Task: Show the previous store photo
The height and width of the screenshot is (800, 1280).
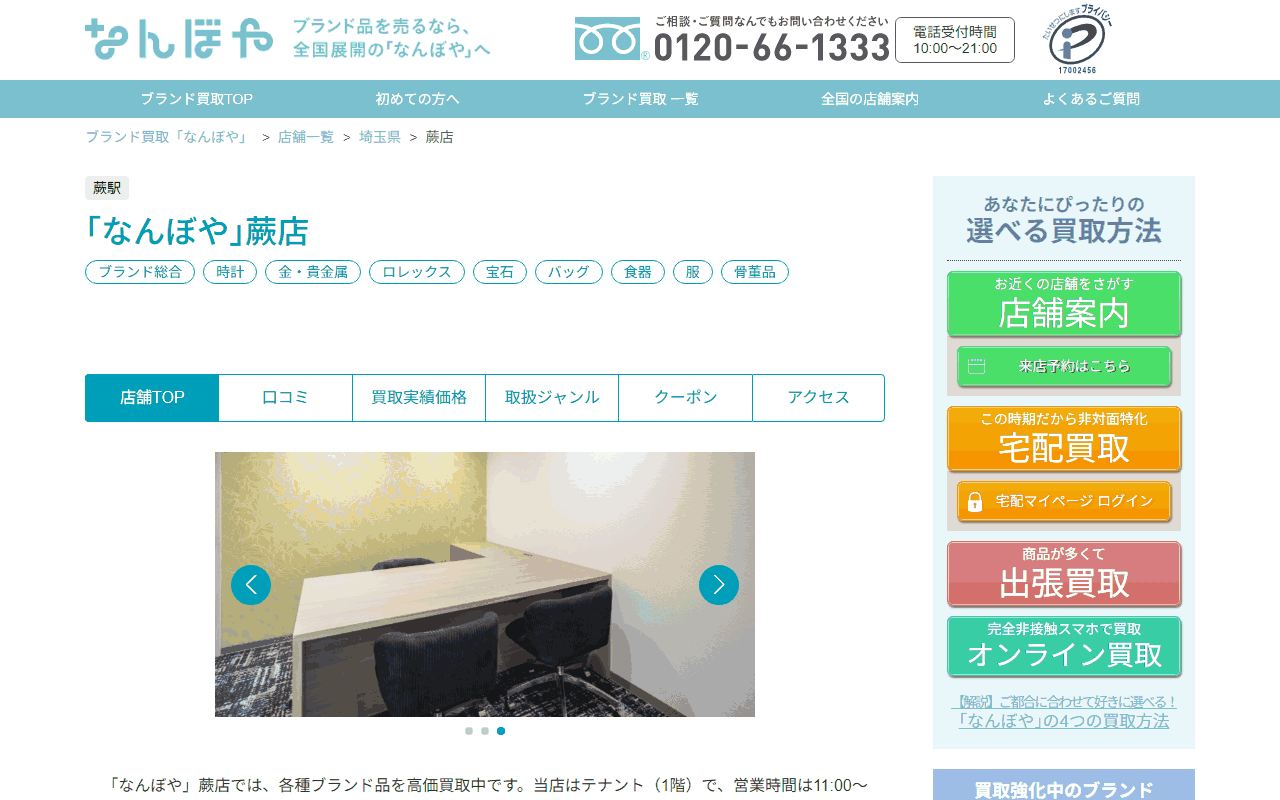Action: pyautogui.click(x=251, y=585)
